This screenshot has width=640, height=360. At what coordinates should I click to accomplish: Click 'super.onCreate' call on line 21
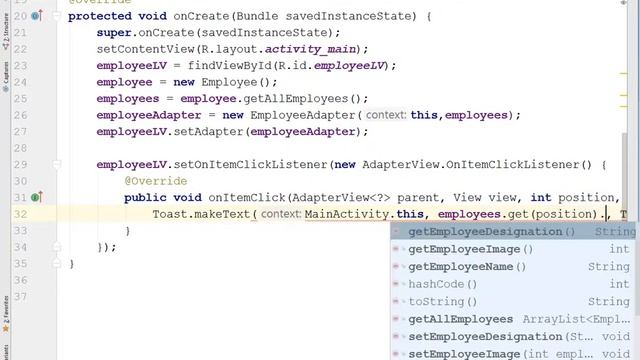tap(142, 33)
